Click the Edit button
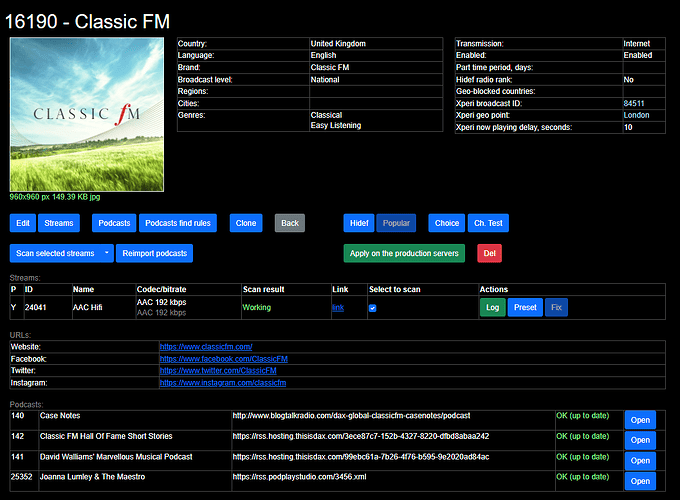The image size is (680, 500). [23, 223]
